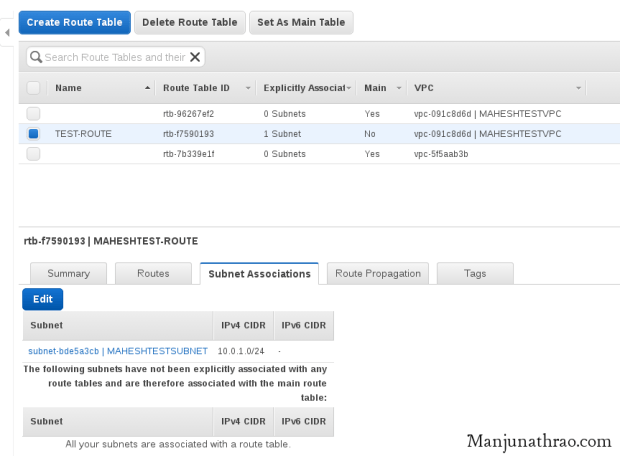Click the search magnifier icon
Screen dimensions: 620x456
(x=36, y=58)
